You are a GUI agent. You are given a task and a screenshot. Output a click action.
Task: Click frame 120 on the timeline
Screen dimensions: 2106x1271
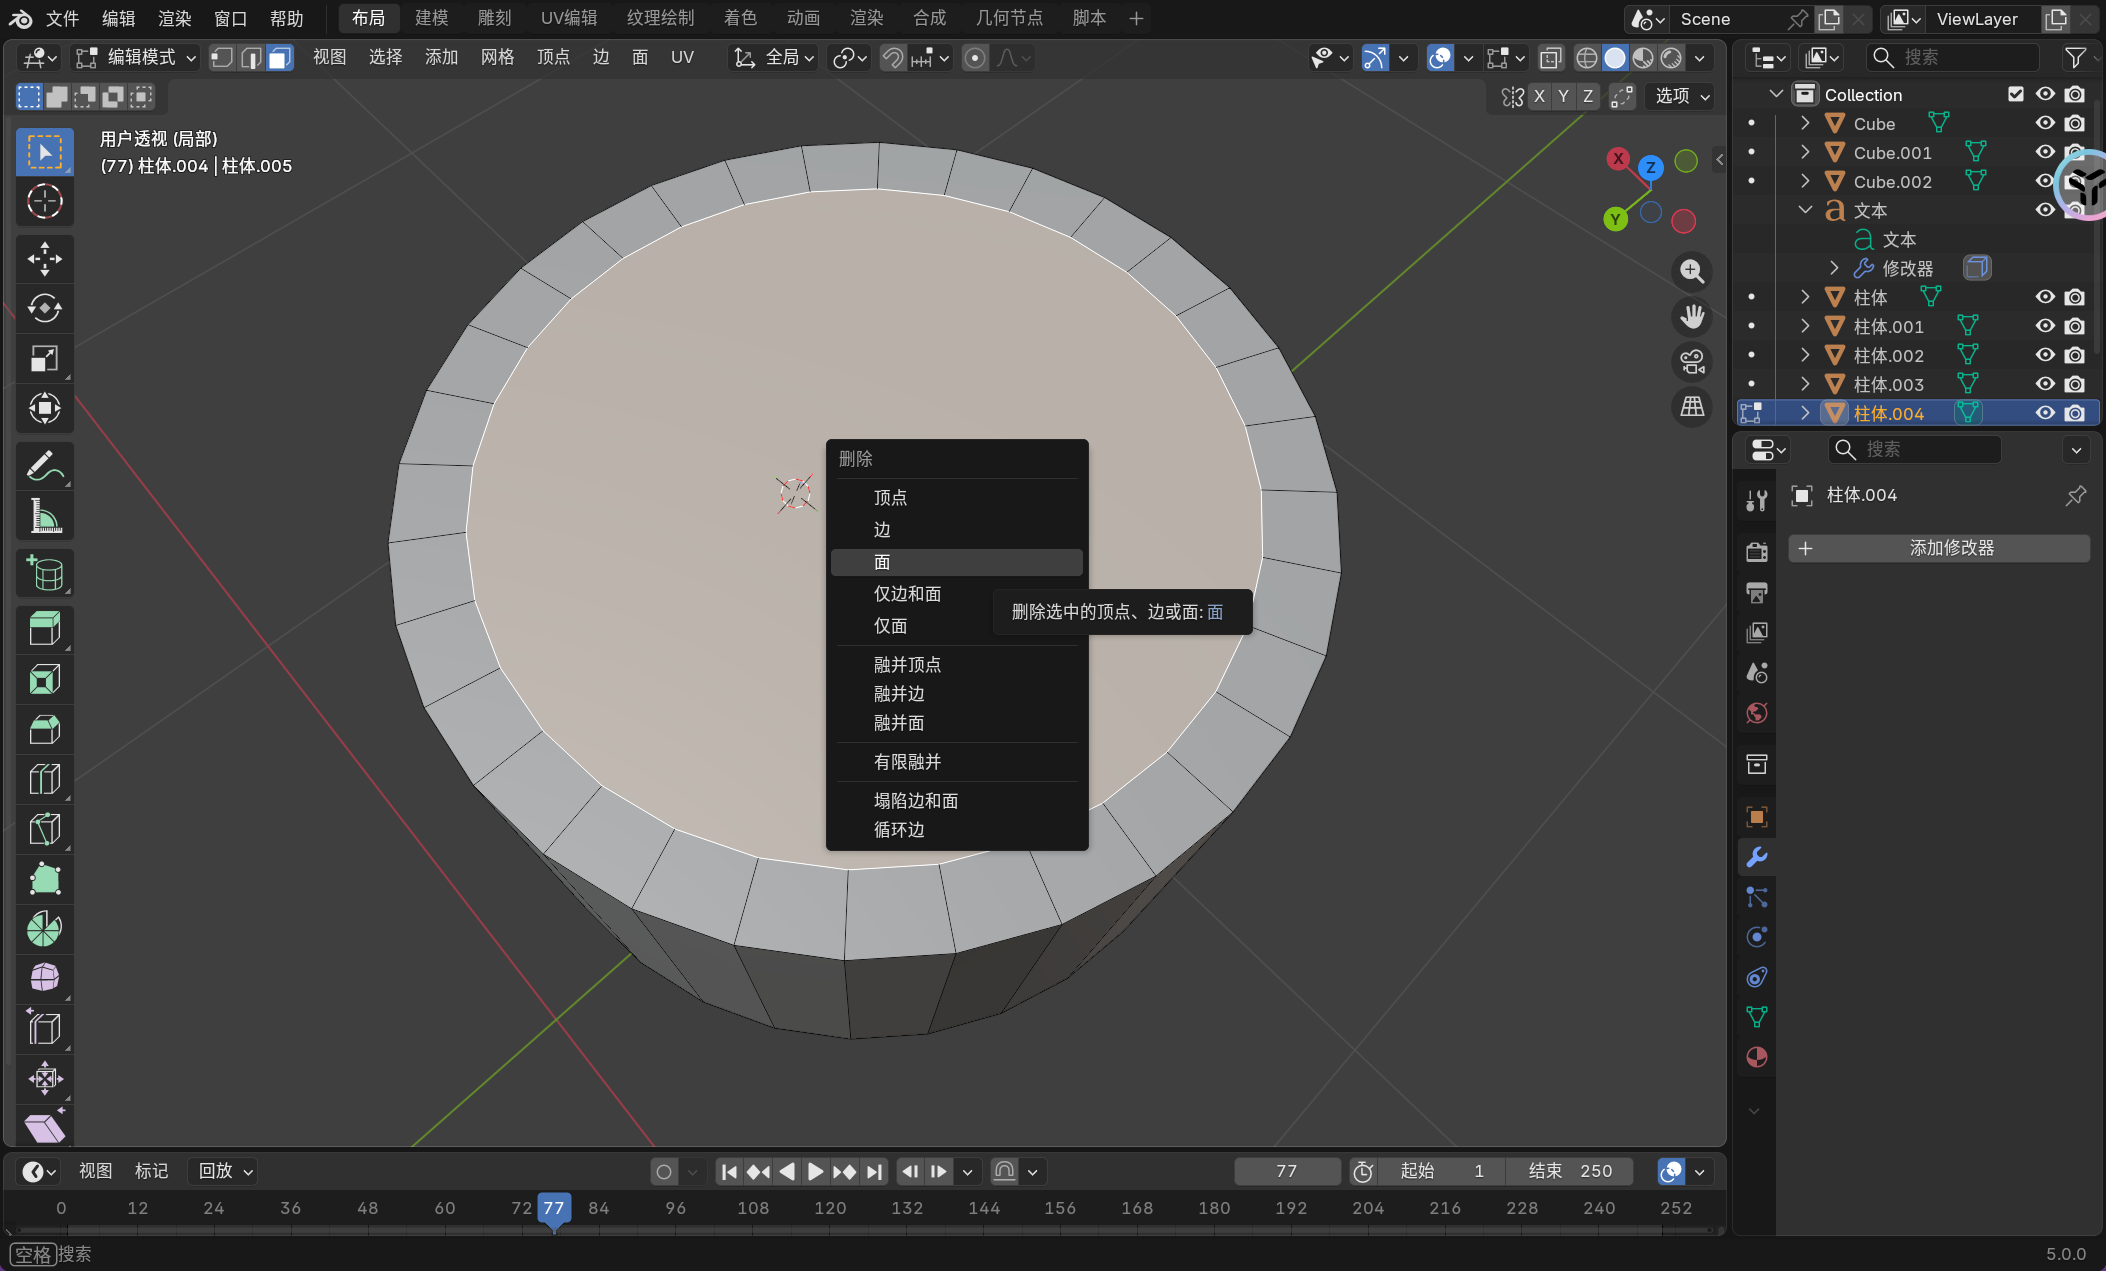tap(830, 1208)
